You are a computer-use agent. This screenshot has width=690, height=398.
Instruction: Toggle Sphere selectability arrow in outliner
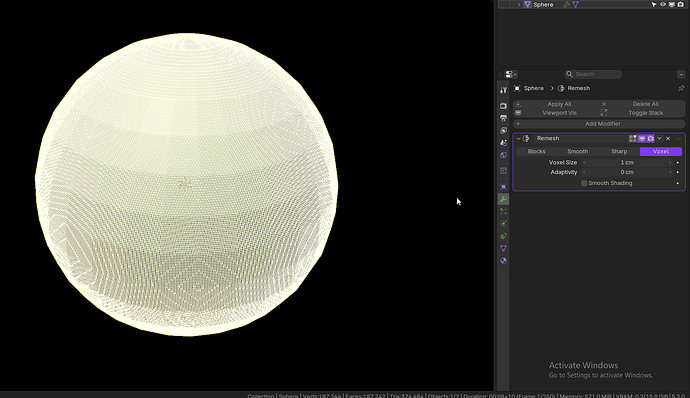[654, 4]
